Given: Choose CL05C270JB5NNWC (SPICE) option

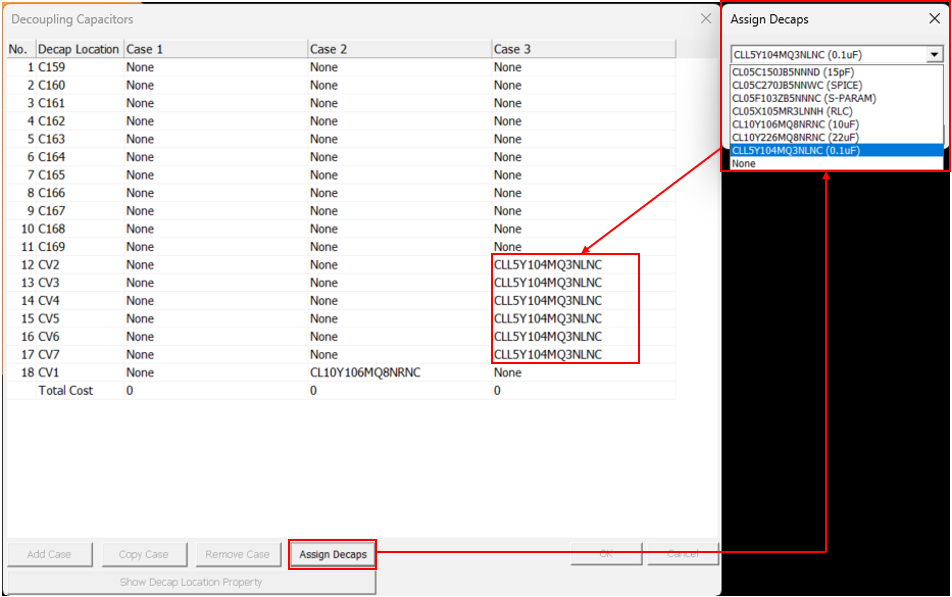Looking at the screenshot, I should tap(796, 85).
